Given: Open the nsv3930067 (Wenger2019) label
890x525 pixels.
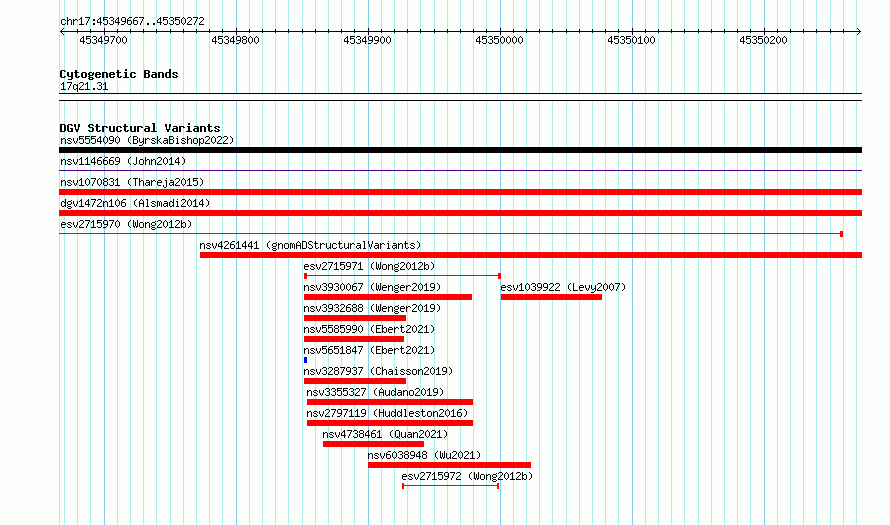Looking at the screenshot, I should pos(372,287).
